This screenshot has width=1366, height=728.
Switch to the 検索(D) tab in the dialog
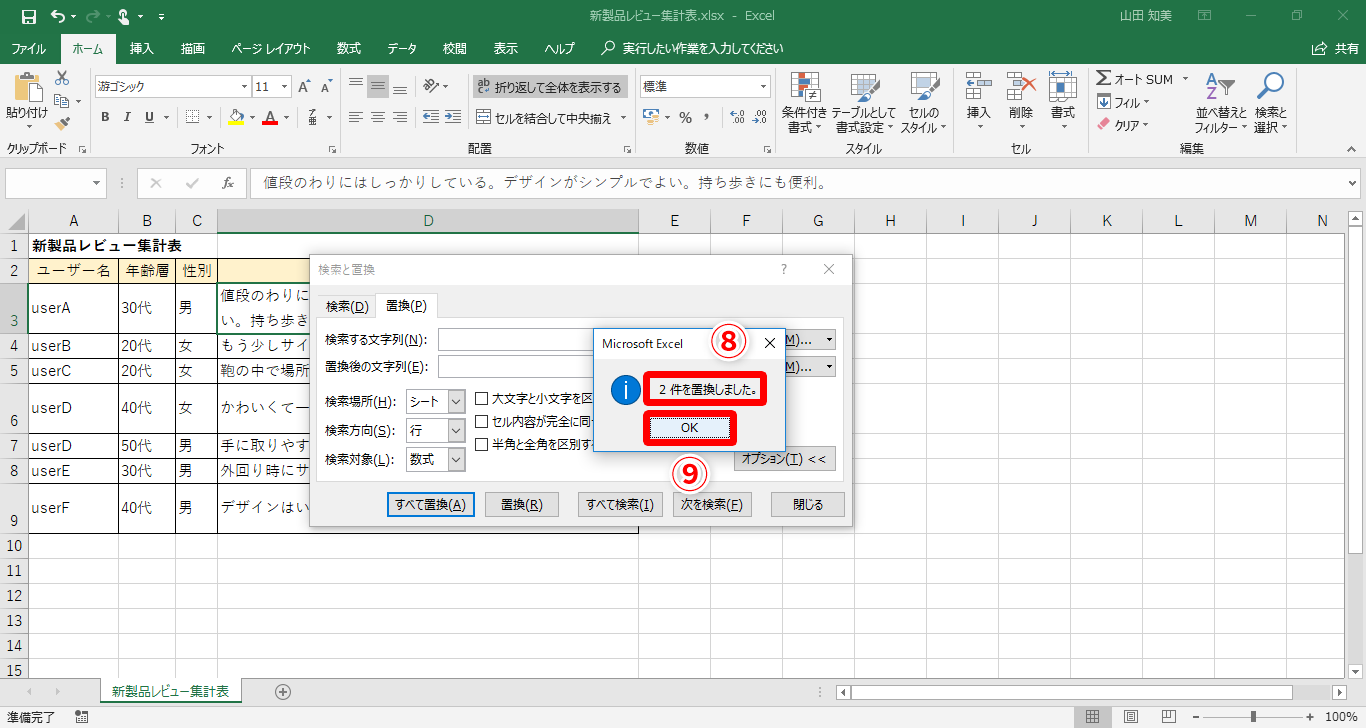[x=347, y=306]
